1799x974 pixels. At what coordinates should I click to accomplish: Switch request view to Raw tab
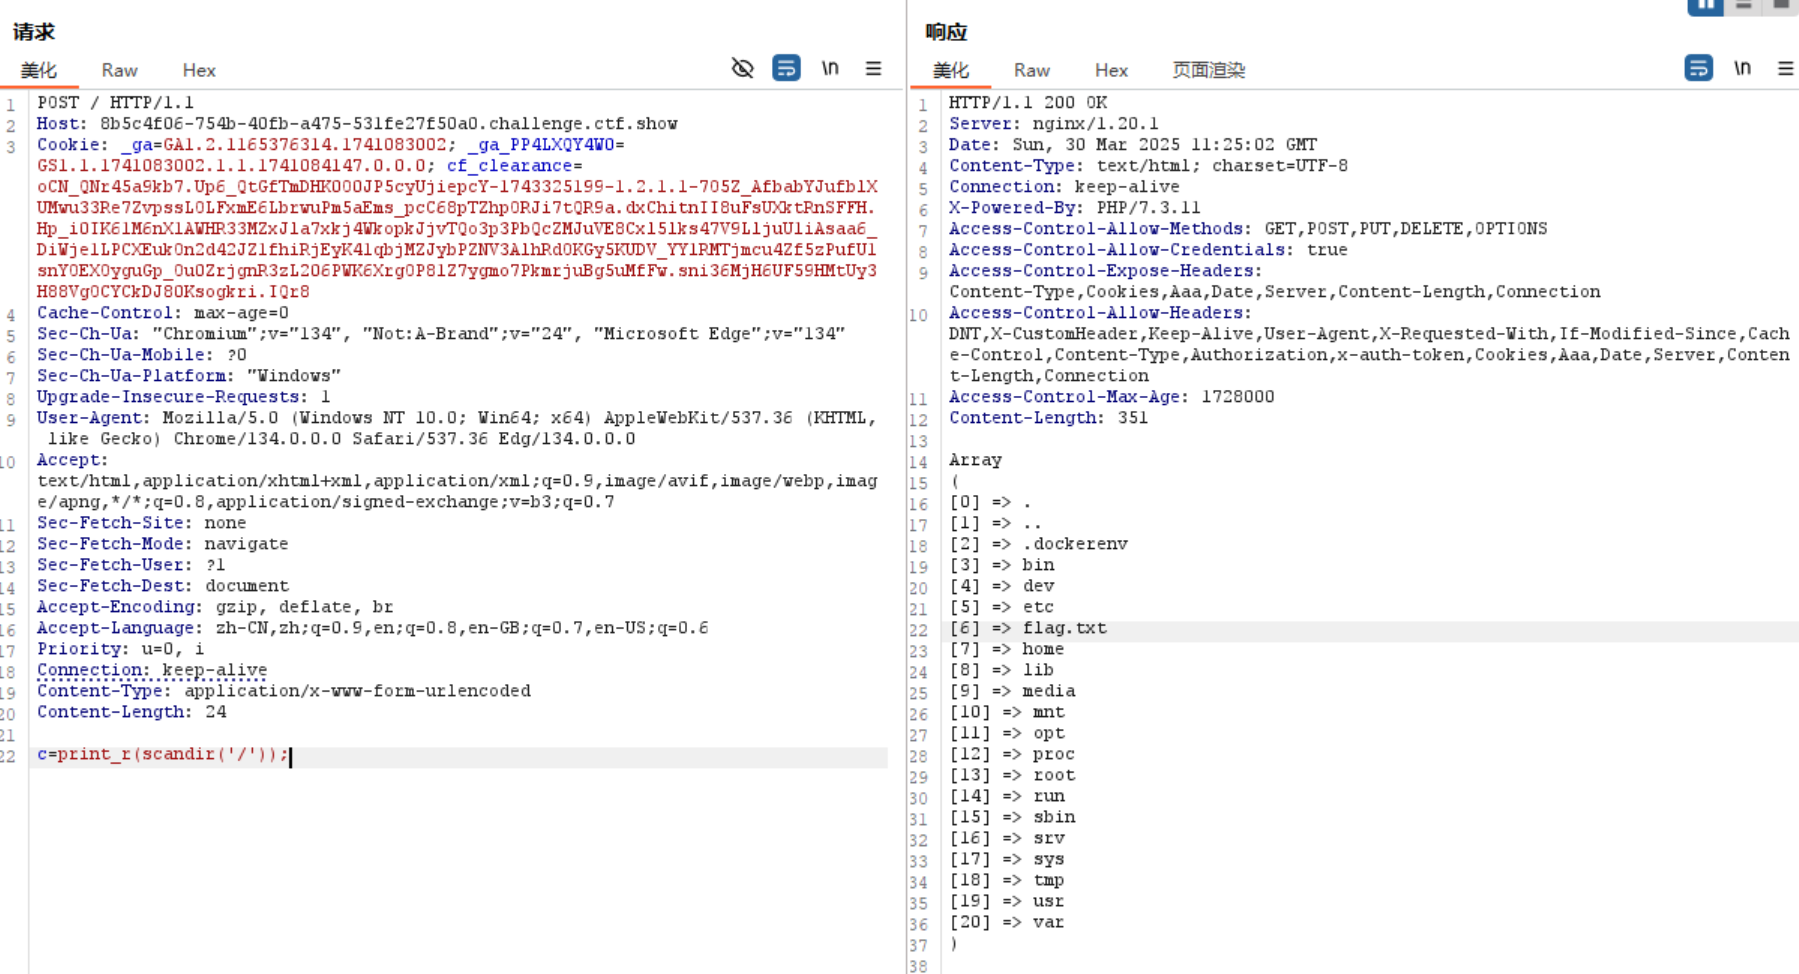[x=119, y=70]
